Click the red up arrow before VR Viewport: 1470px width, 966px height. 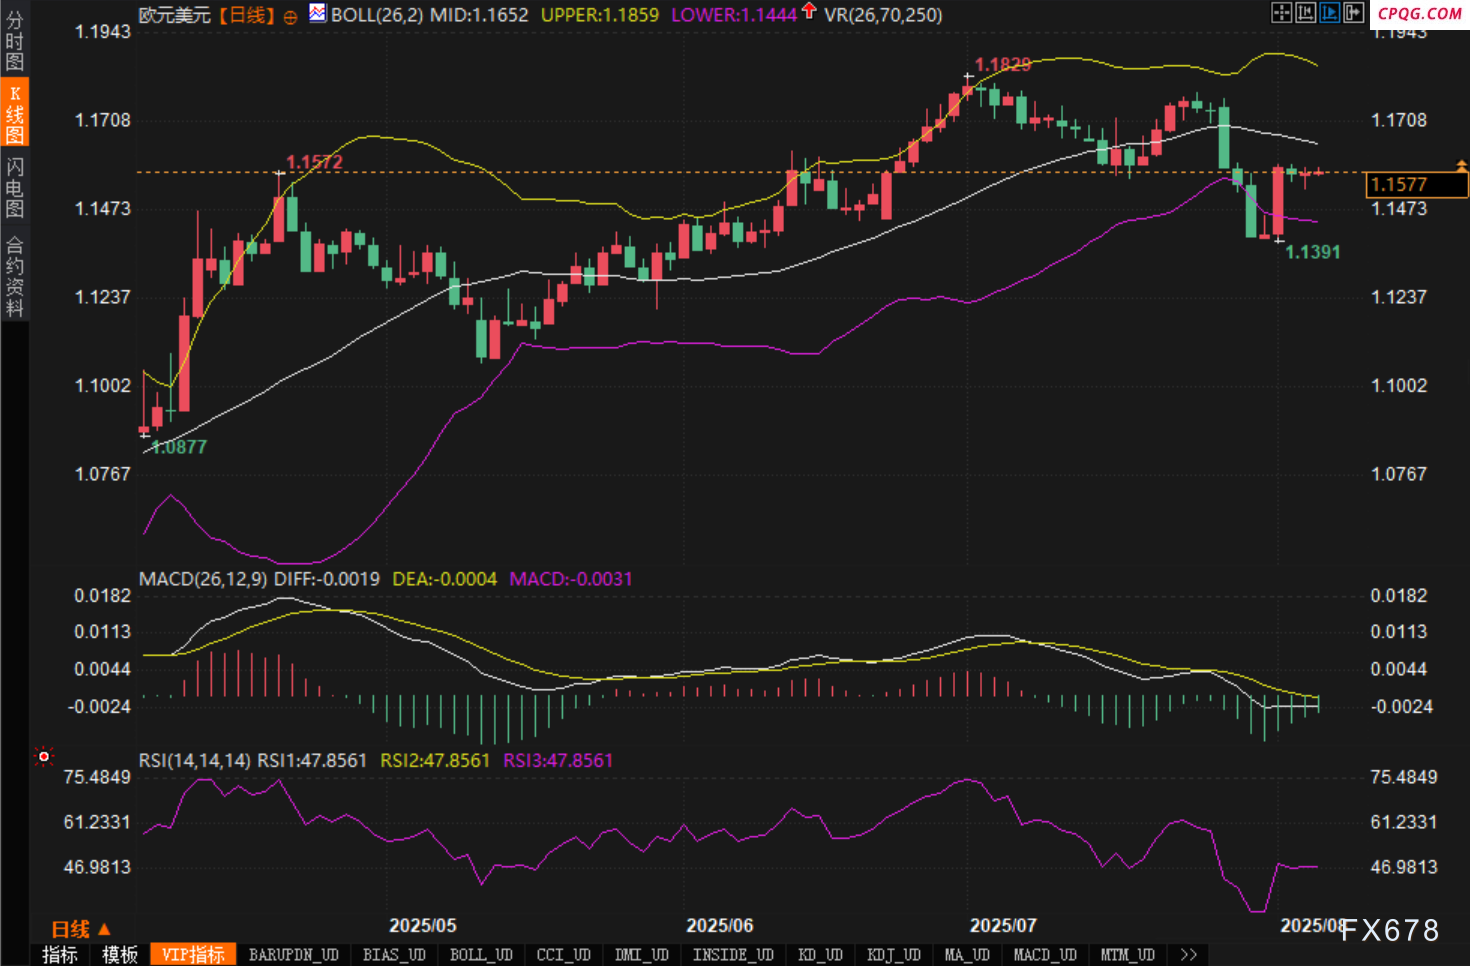pyautogui.click(x=809, y=12)
